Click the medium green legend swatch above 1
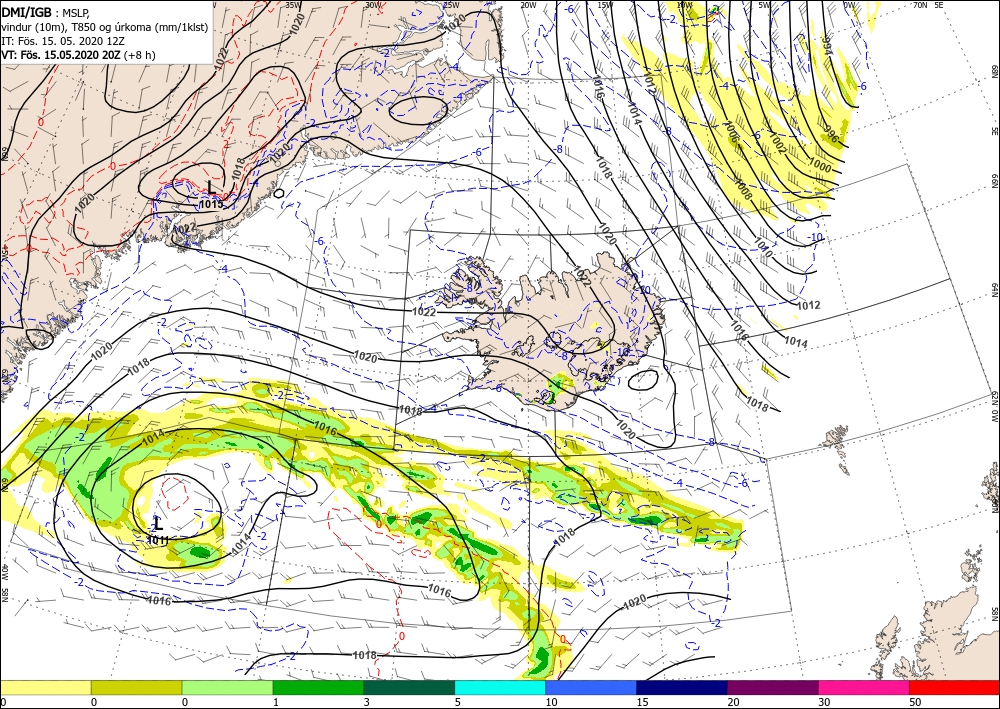 [x=318, y=687]
